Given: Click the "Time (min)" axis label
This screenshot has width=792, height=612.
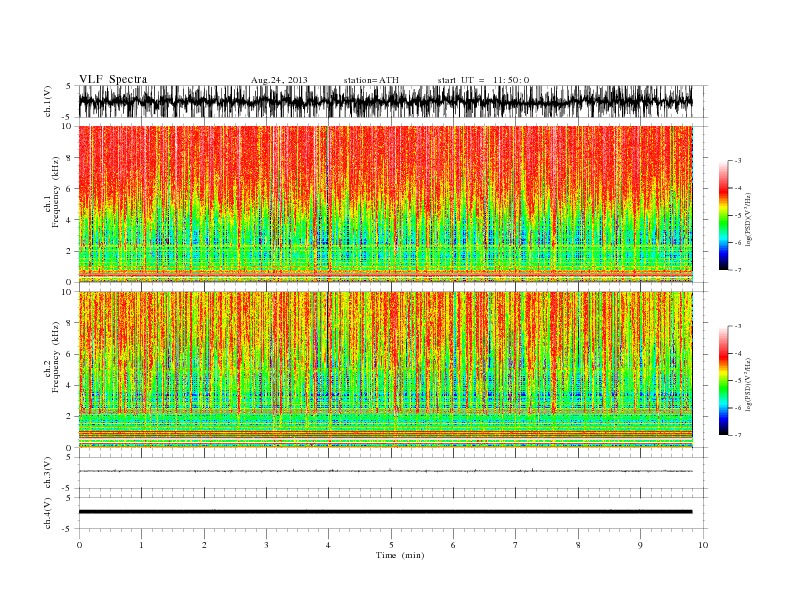Looking at the screenshot, I should 400,555.
